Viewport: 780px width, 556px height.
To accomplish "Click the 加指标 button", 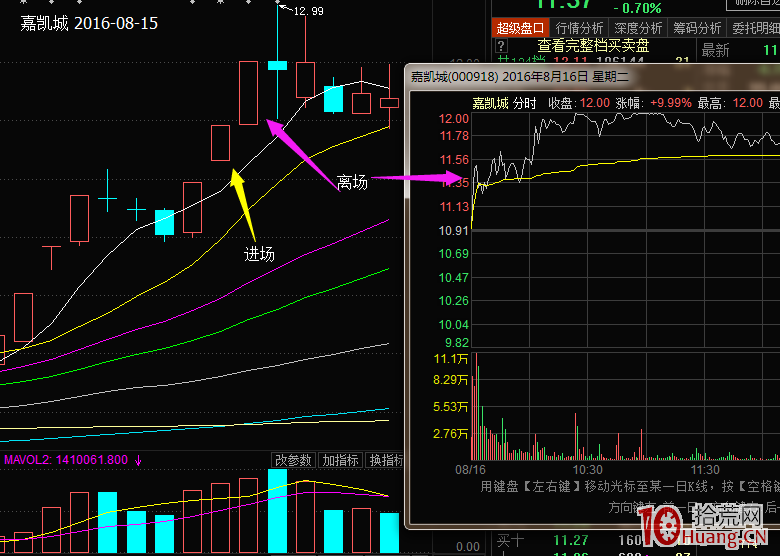I will tap(340, 460).
